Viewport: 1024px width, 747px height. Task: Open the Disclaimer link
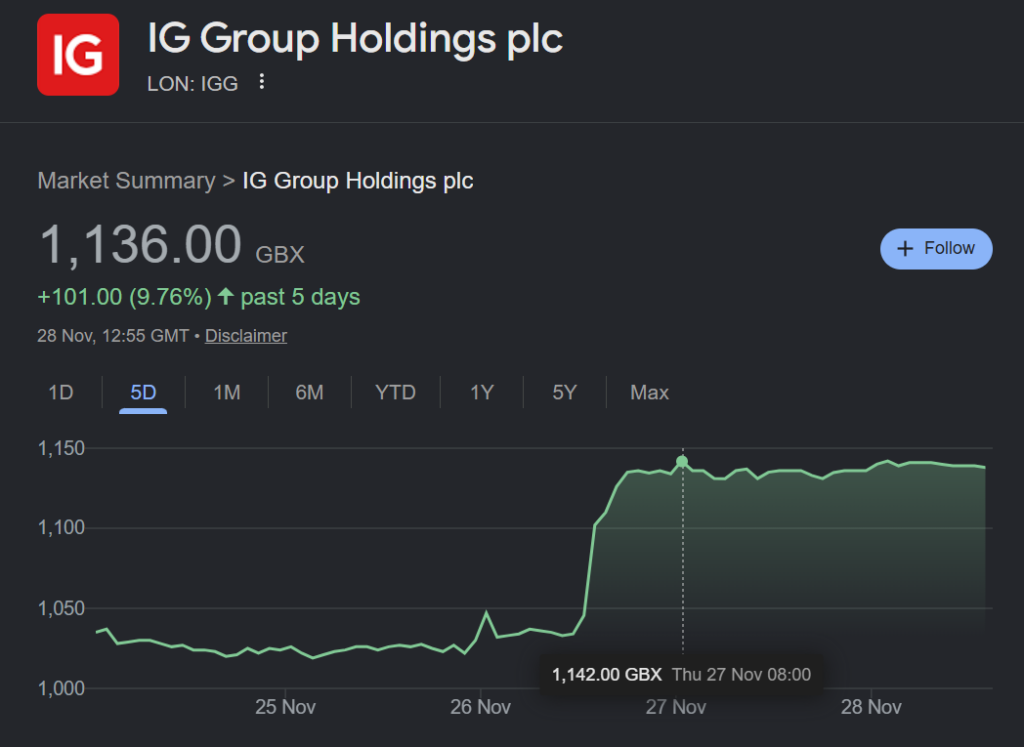pyautogui.click(x=245, y=336)
